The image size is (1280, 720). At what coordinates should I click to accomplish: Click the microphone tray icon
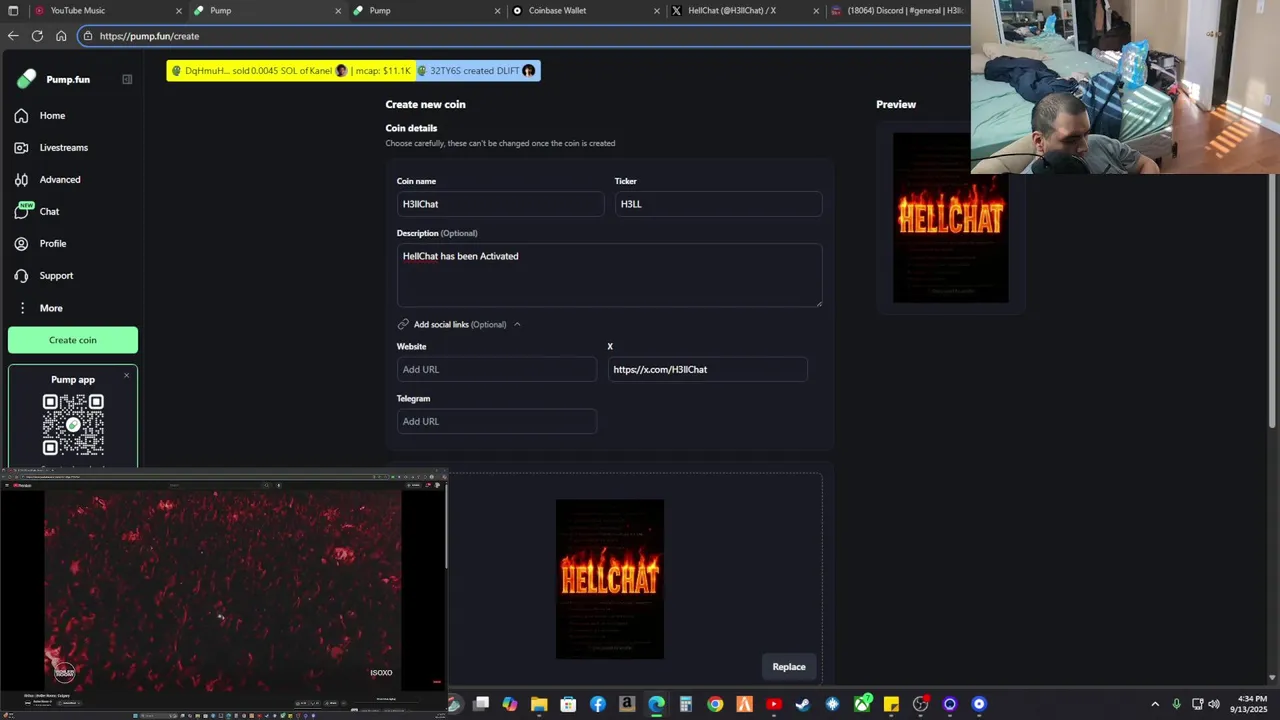click(x=1177, y=704)
